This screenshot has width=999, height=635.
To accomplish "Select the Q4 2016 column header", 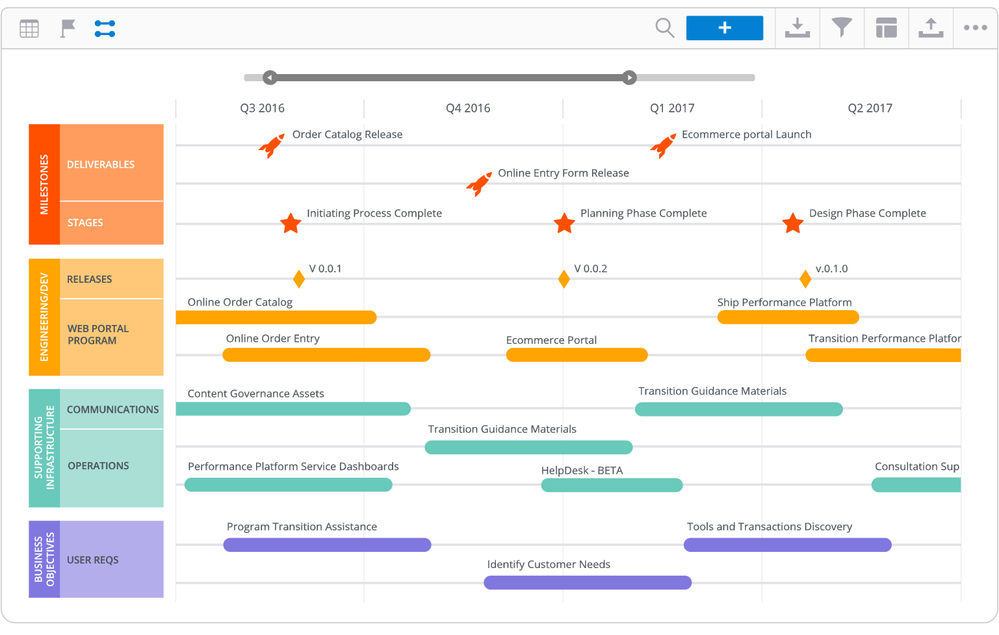I will (467, 107).
